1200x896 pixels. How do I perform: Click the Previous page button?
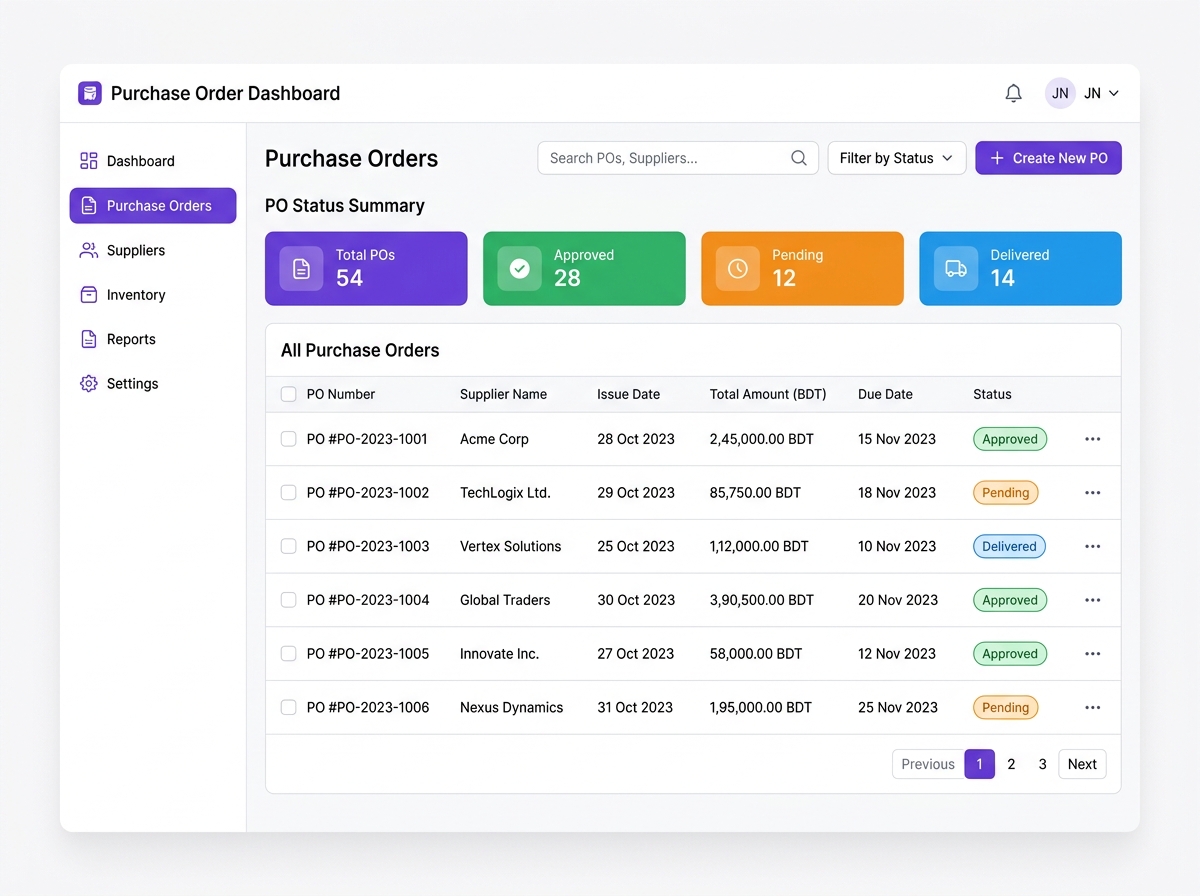[928, 764]
